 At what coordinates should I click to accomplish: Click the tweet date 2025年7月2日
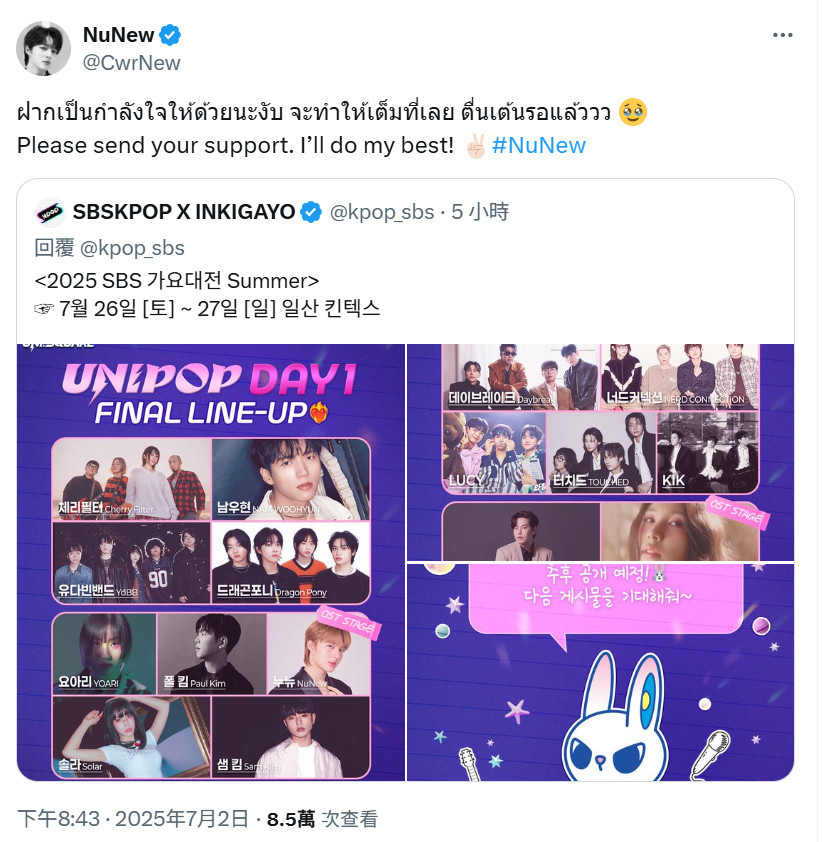181,819
